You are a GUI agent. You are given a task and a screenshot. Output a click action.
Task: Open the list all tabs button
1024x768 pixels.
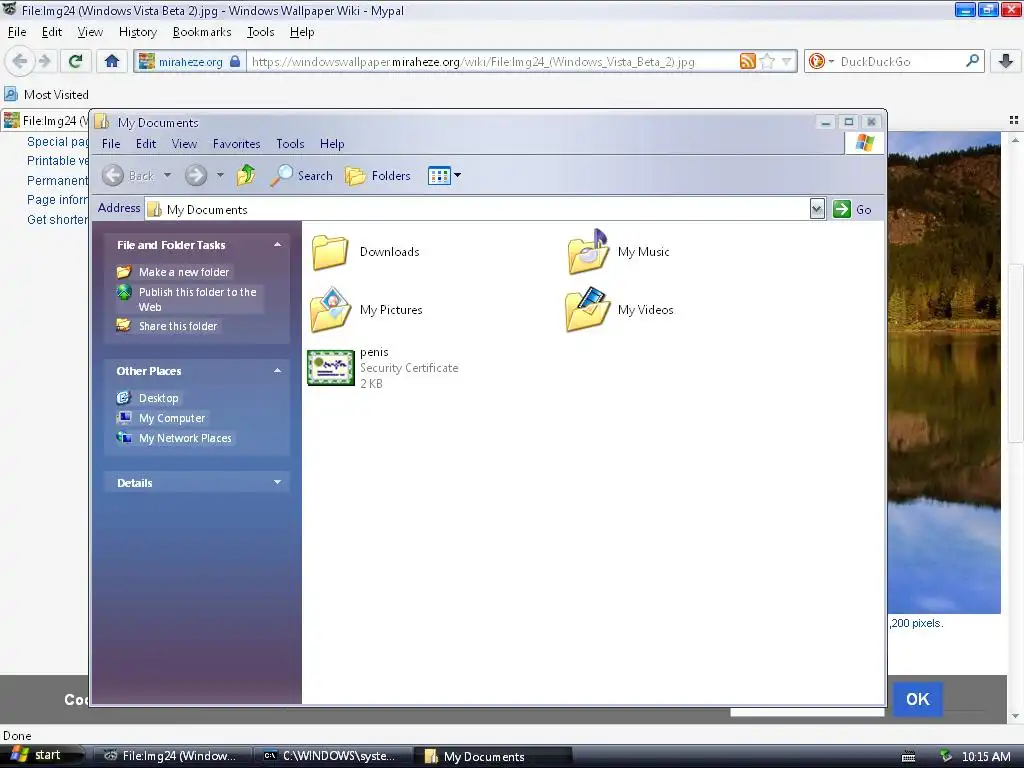pyautogui.click(x=1014, y=120)
